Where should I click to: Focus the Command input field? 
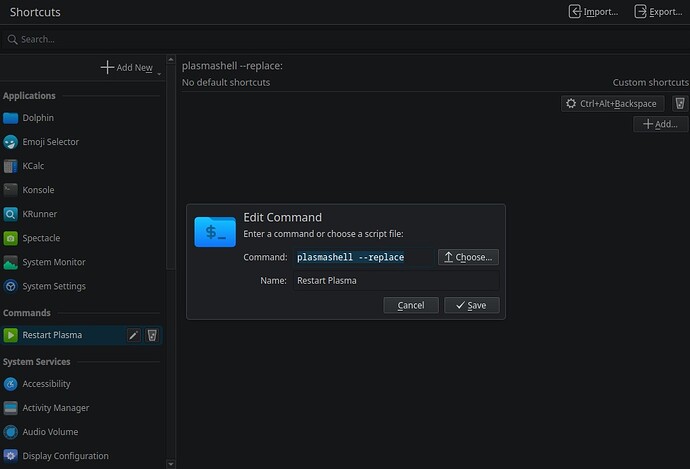363,257
